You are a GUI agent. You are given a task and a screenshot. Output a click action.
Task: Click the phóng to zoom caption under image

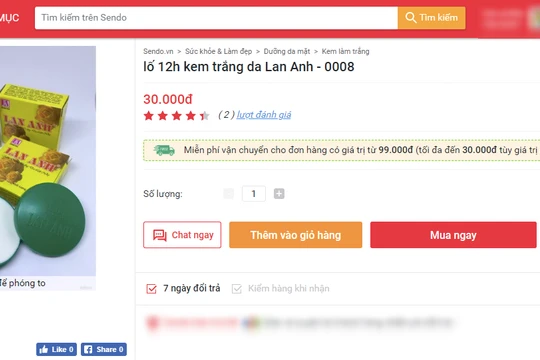coord(23,283)
